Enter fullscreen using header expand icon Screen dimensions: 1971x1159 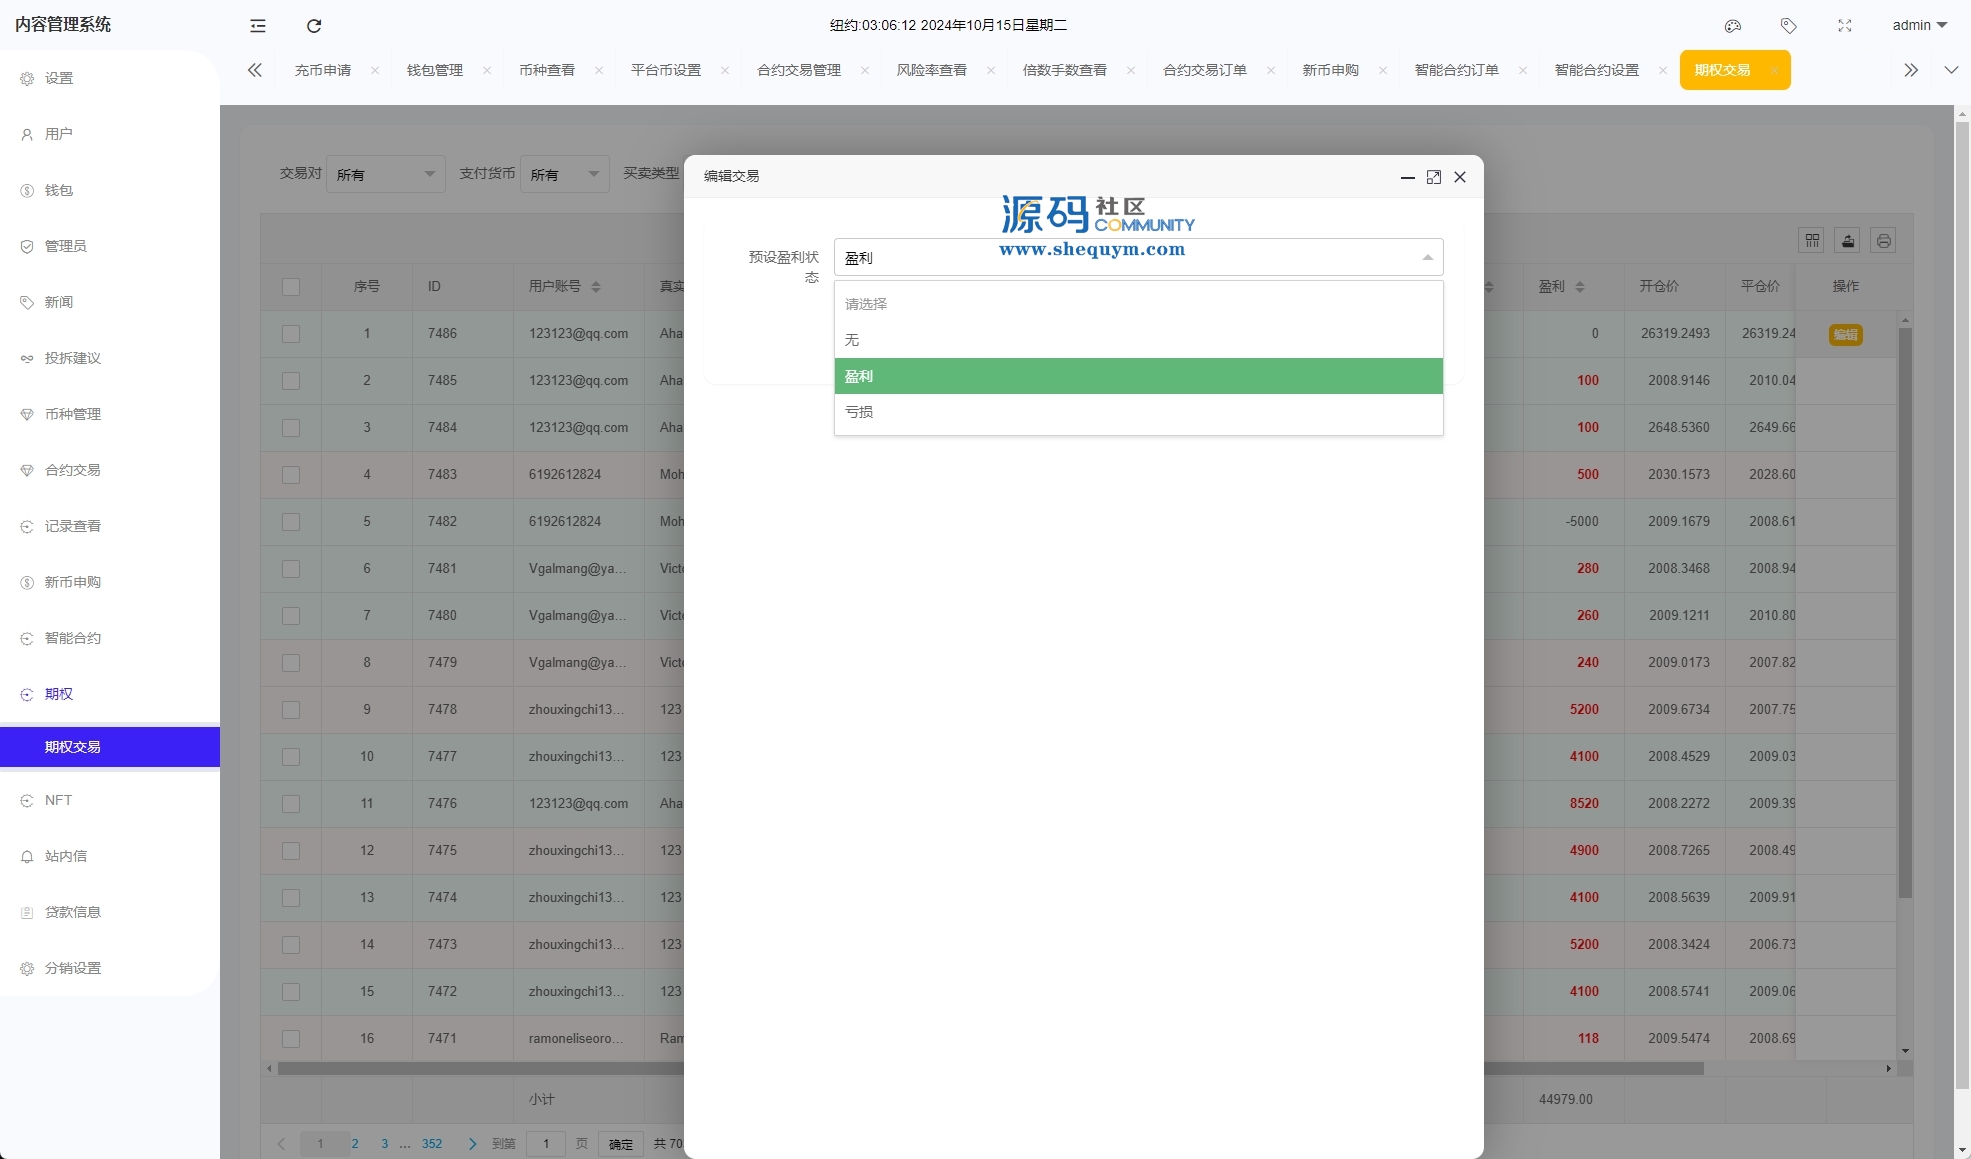click(1845, 26)
